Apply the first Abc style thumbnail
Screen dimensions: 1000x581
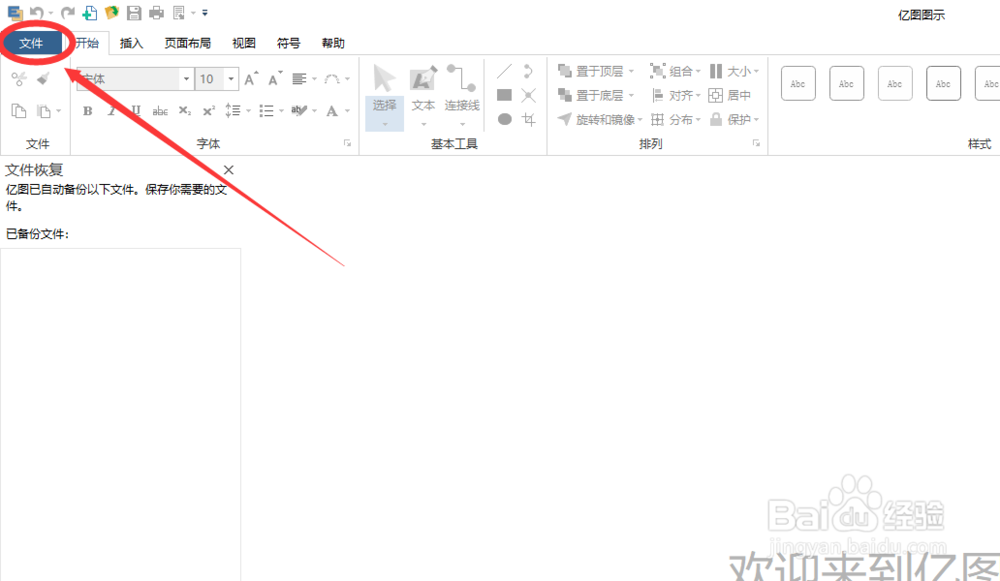(798, 84)
